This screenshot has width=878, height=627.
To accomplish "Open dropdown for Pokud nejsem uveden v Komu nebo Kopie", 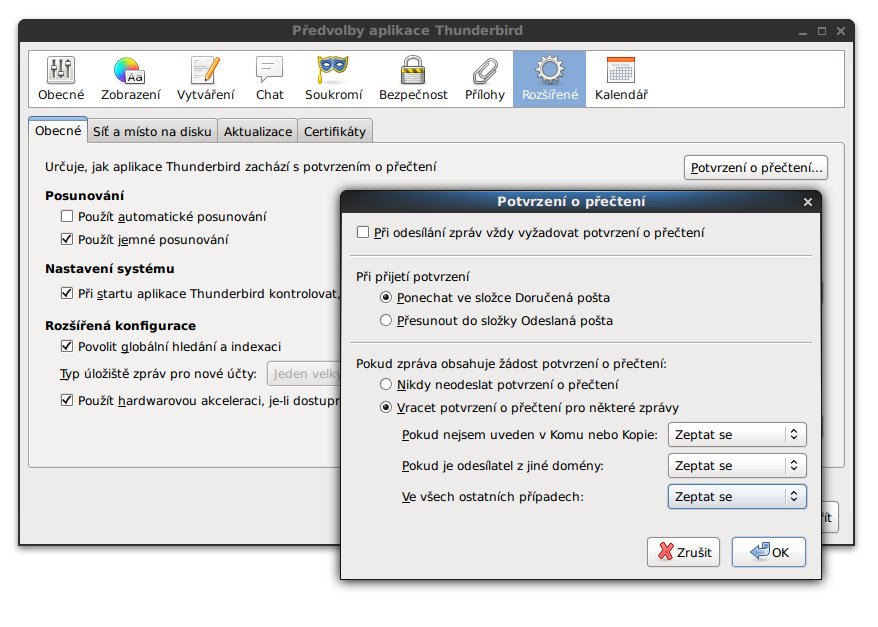I will click(737, 434).
